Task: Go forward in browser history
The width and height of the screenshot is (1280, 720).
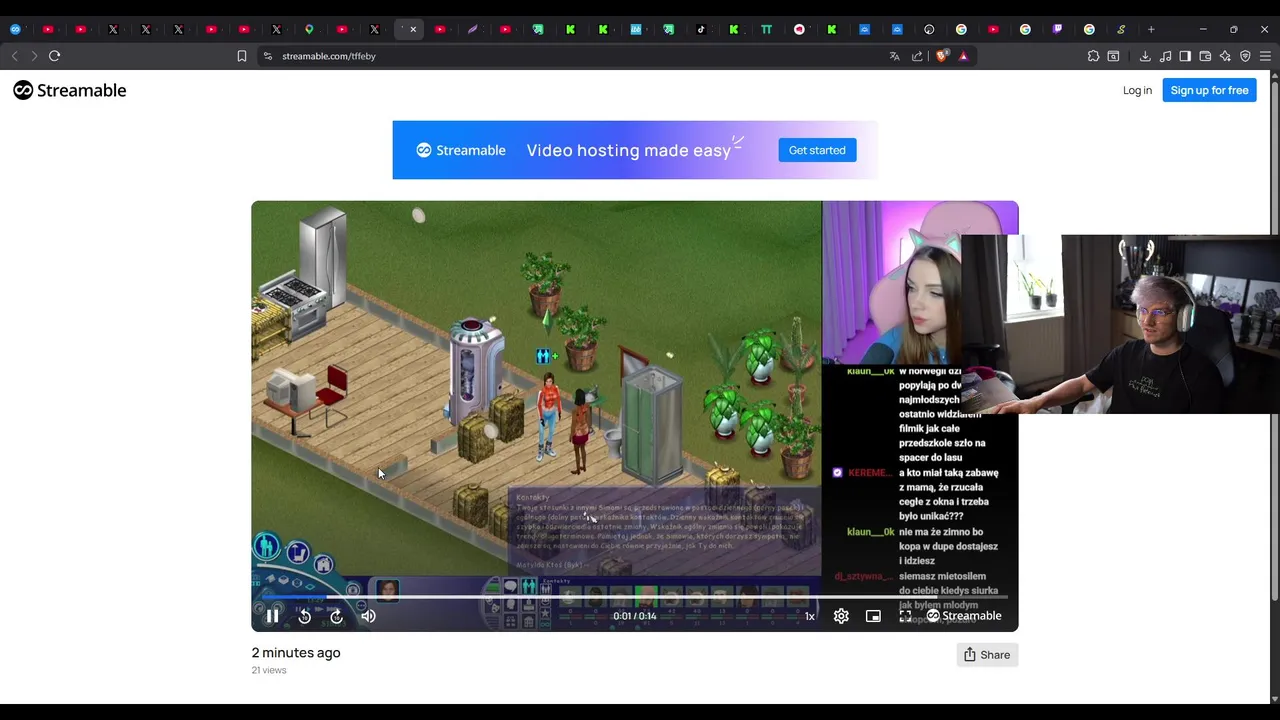Action: click(34, 56)
